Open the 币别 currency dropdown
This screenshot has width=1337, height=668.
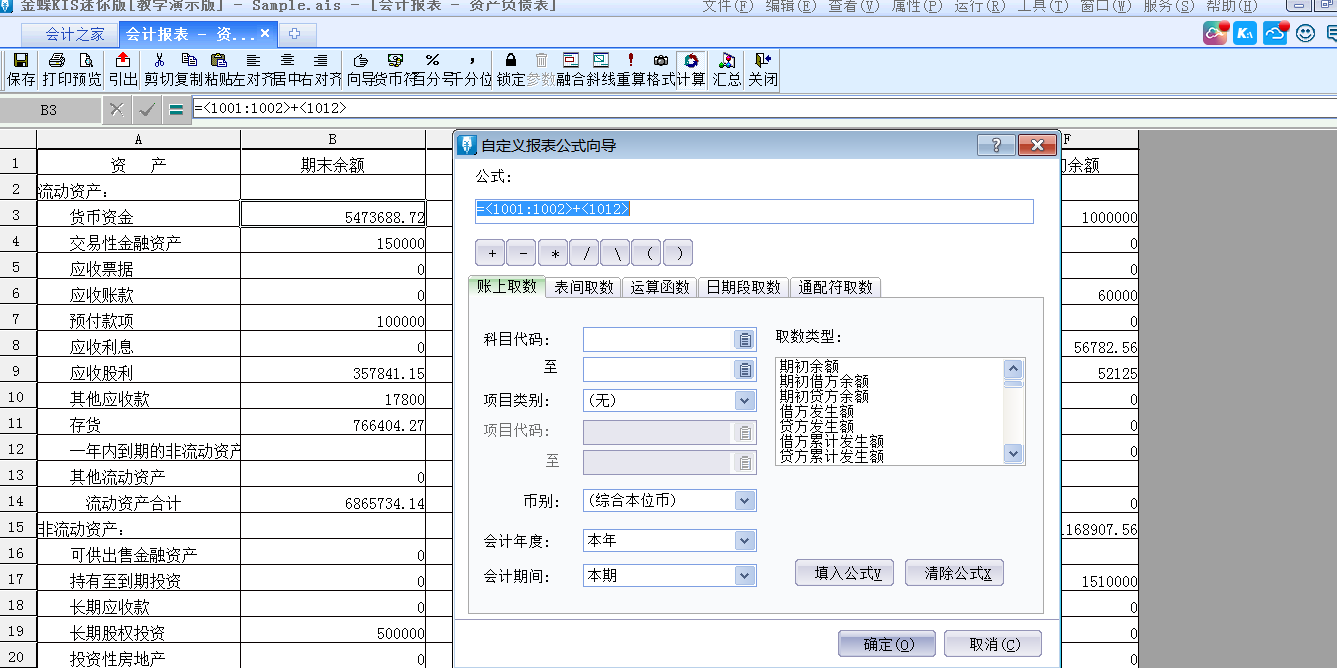click(744, 500)
